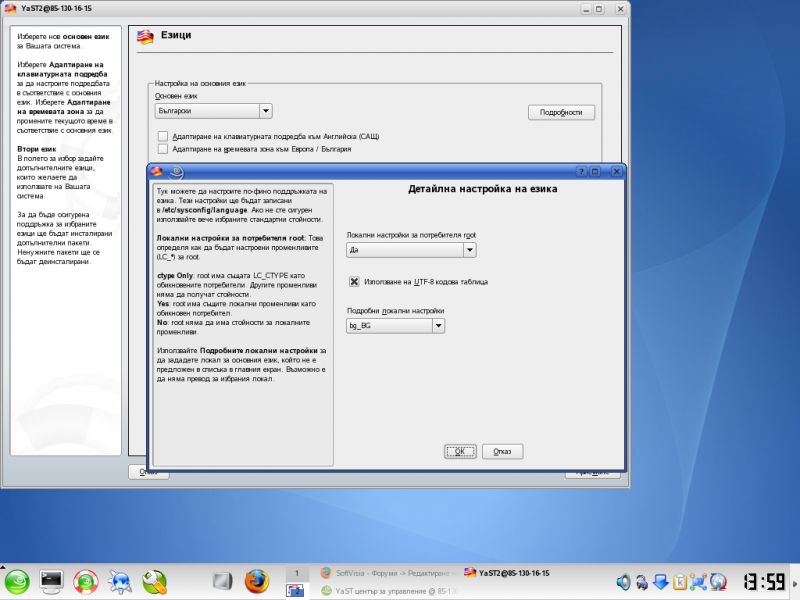
Task: Click the tray icon right of the speaker
Action: point(642,582)
